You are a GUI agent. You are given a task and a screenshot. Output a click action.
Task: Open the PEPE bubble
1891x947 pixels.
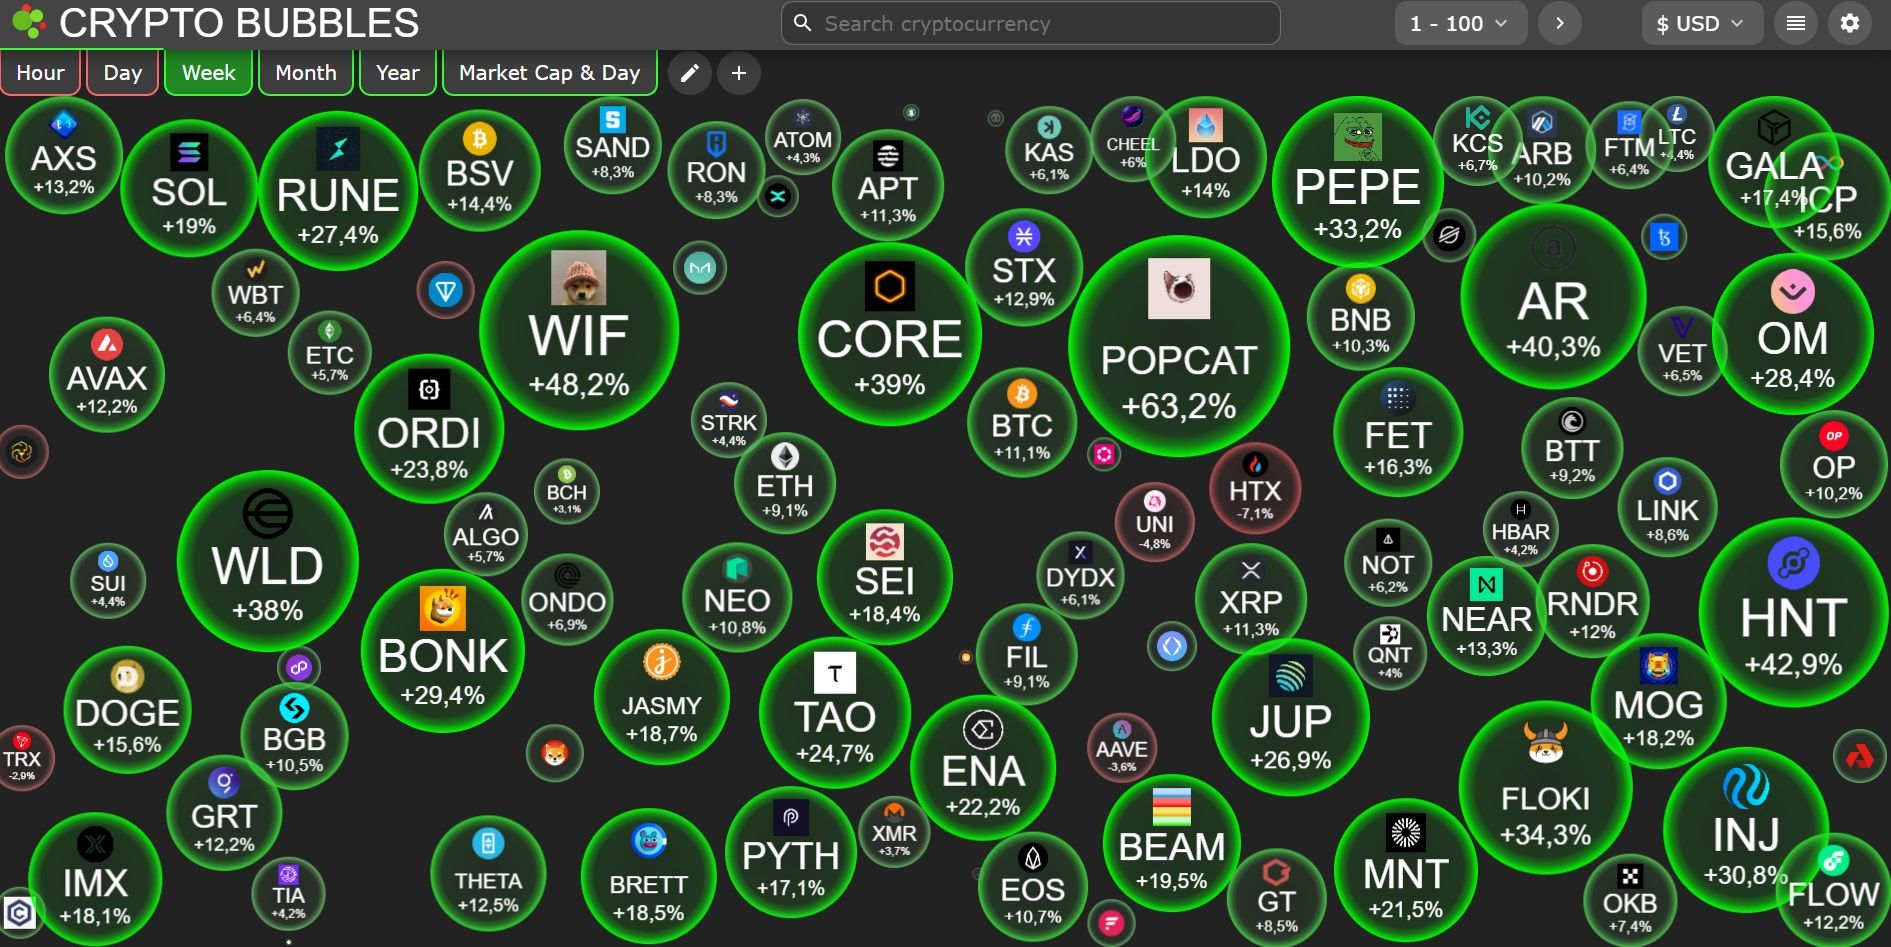[1357, 181]
